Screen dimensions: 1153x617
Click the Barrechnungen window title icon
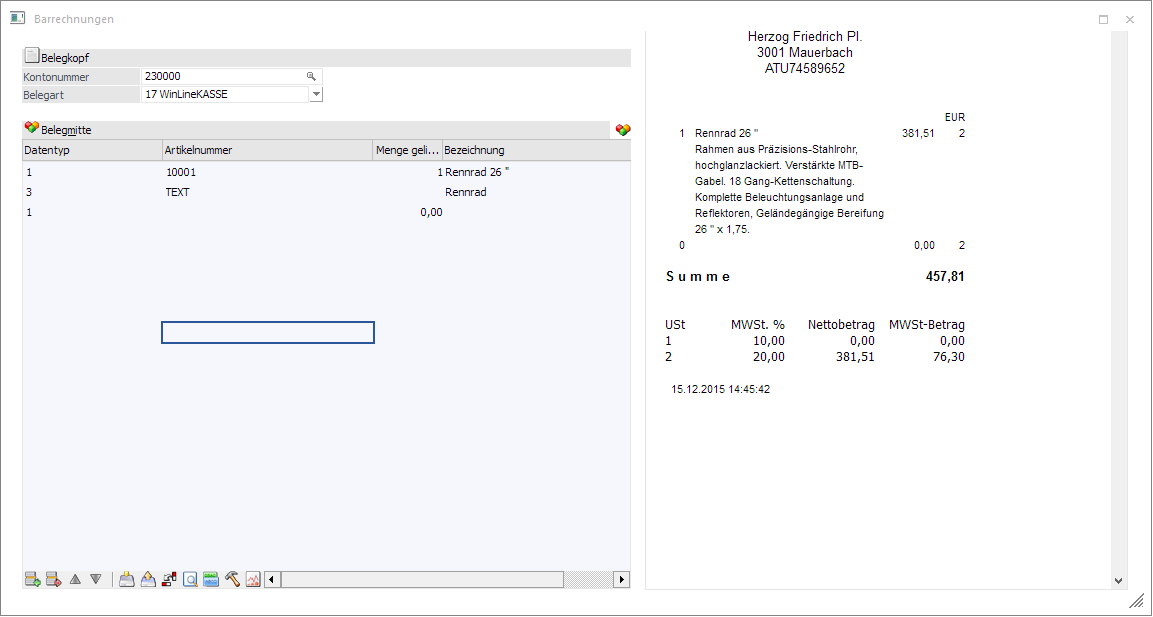coord(18,18)
